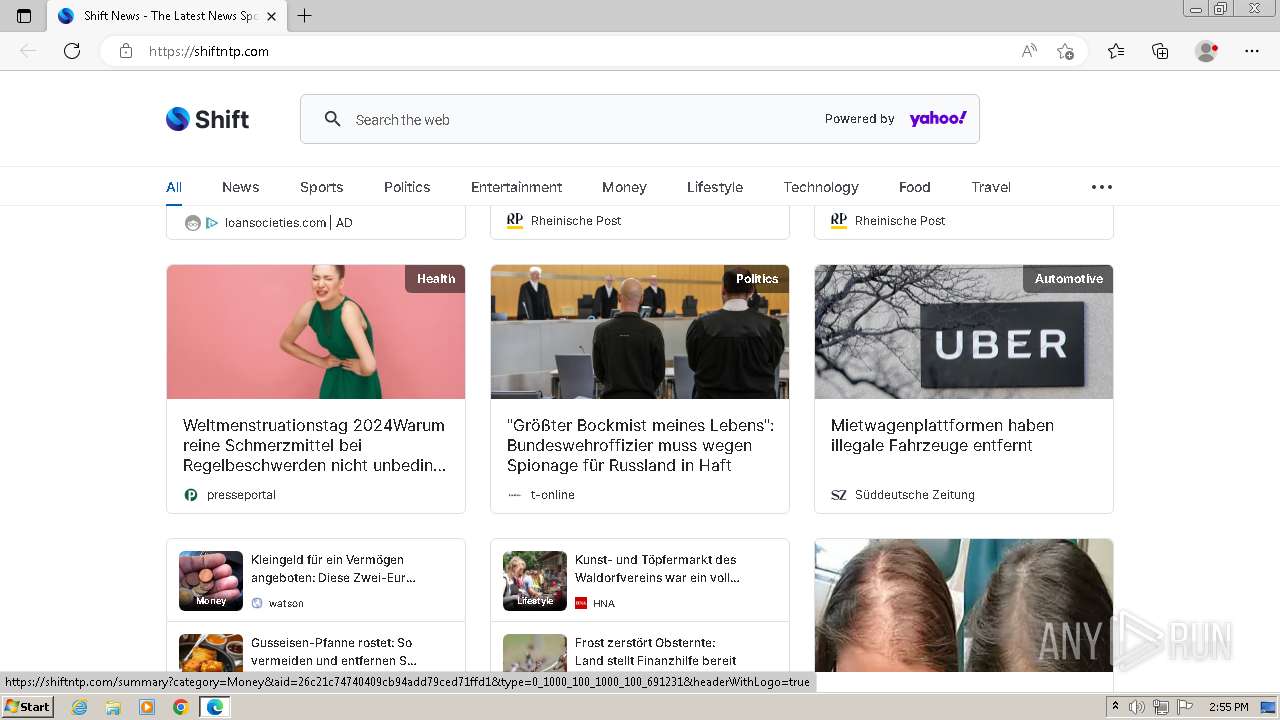
Task: Open the Health article woman thumbnail
Action: (x=316, y=332)
